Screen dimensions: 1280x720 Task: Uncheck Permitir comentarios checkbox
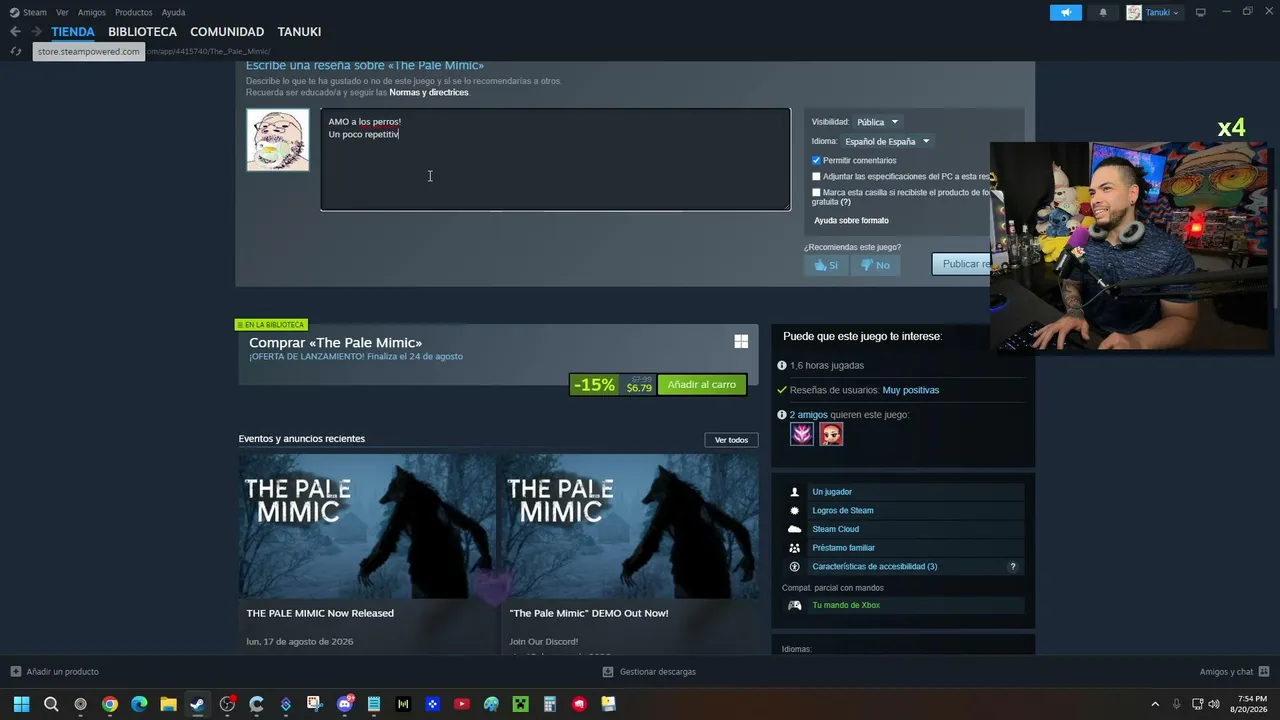point(816,160)
